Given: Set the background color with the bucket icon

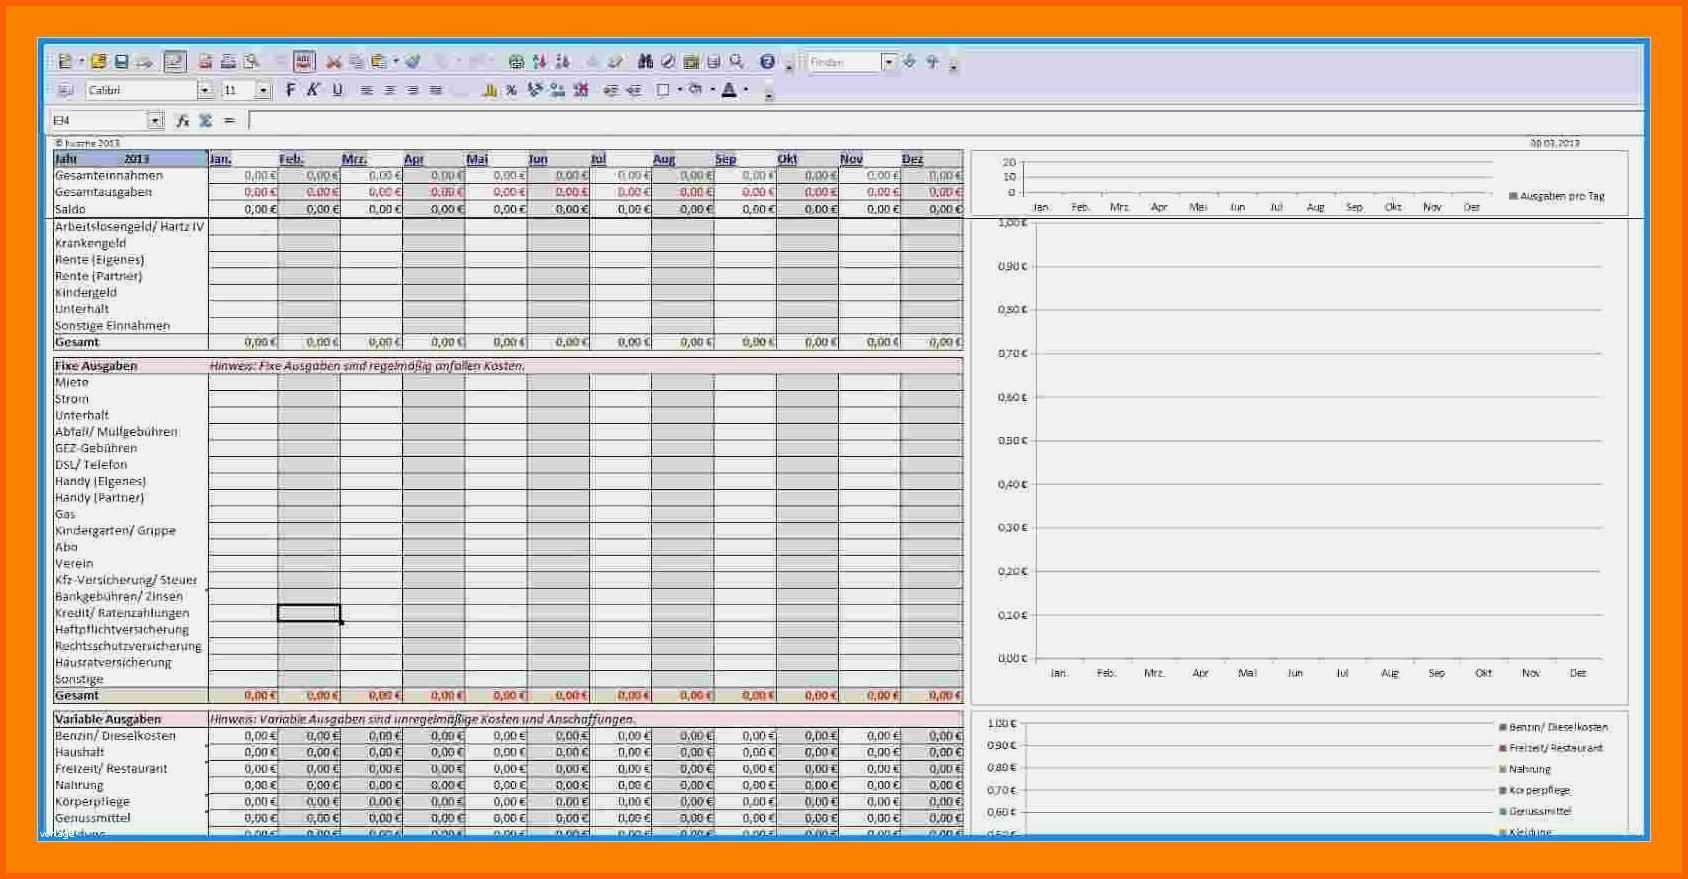Looking at the screenshot, I should pos(696,91).
